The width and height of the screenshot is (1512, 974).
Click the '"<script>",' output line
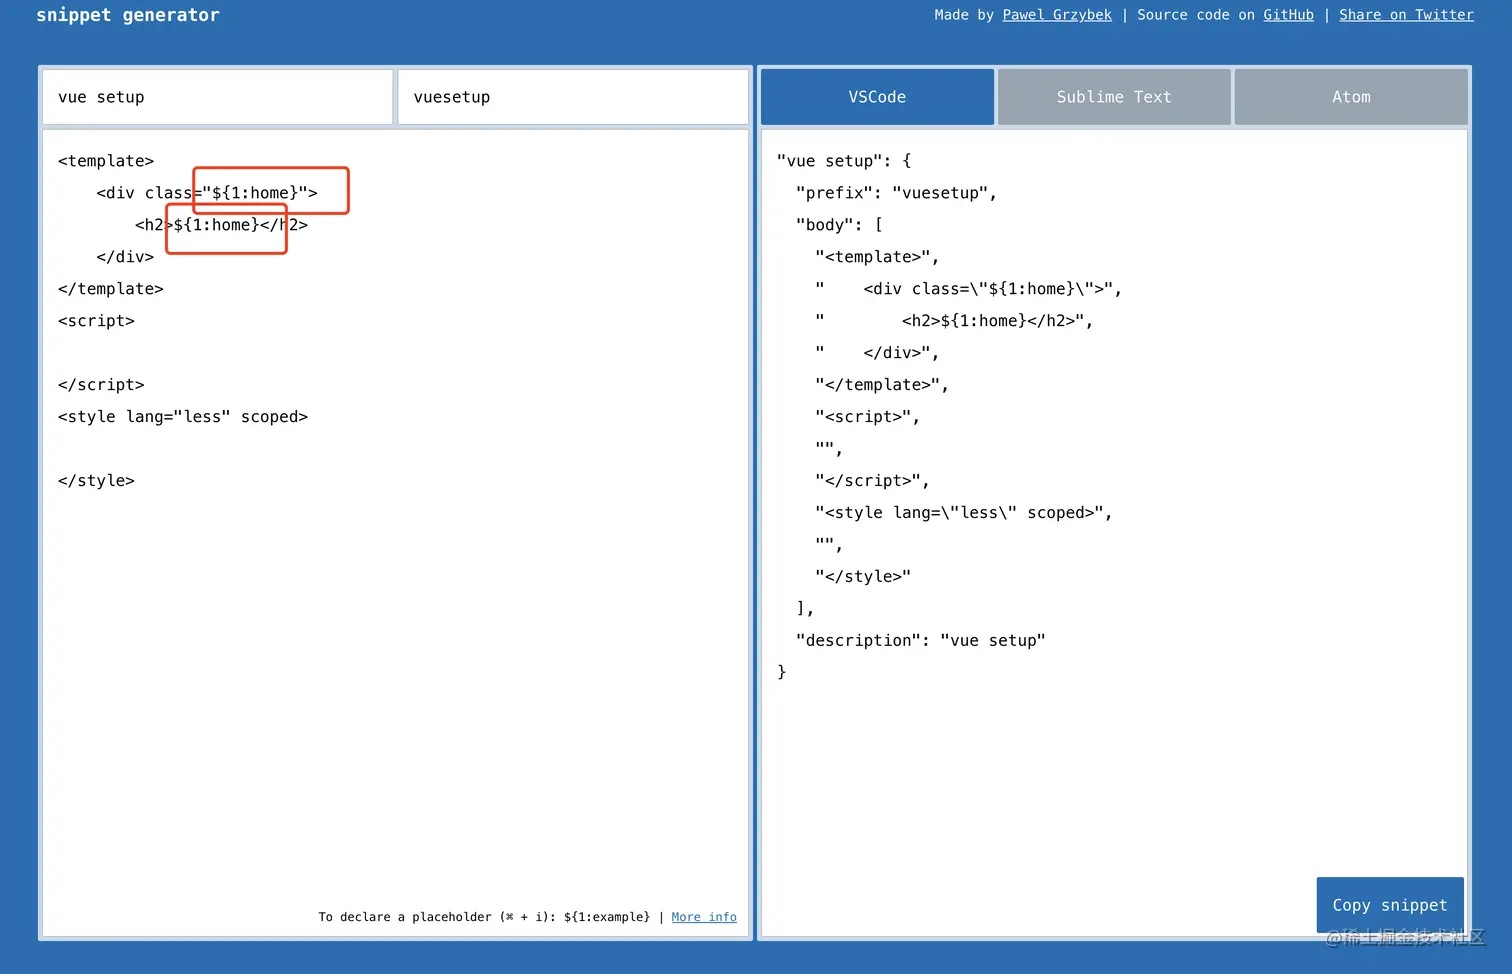point(867,417)
